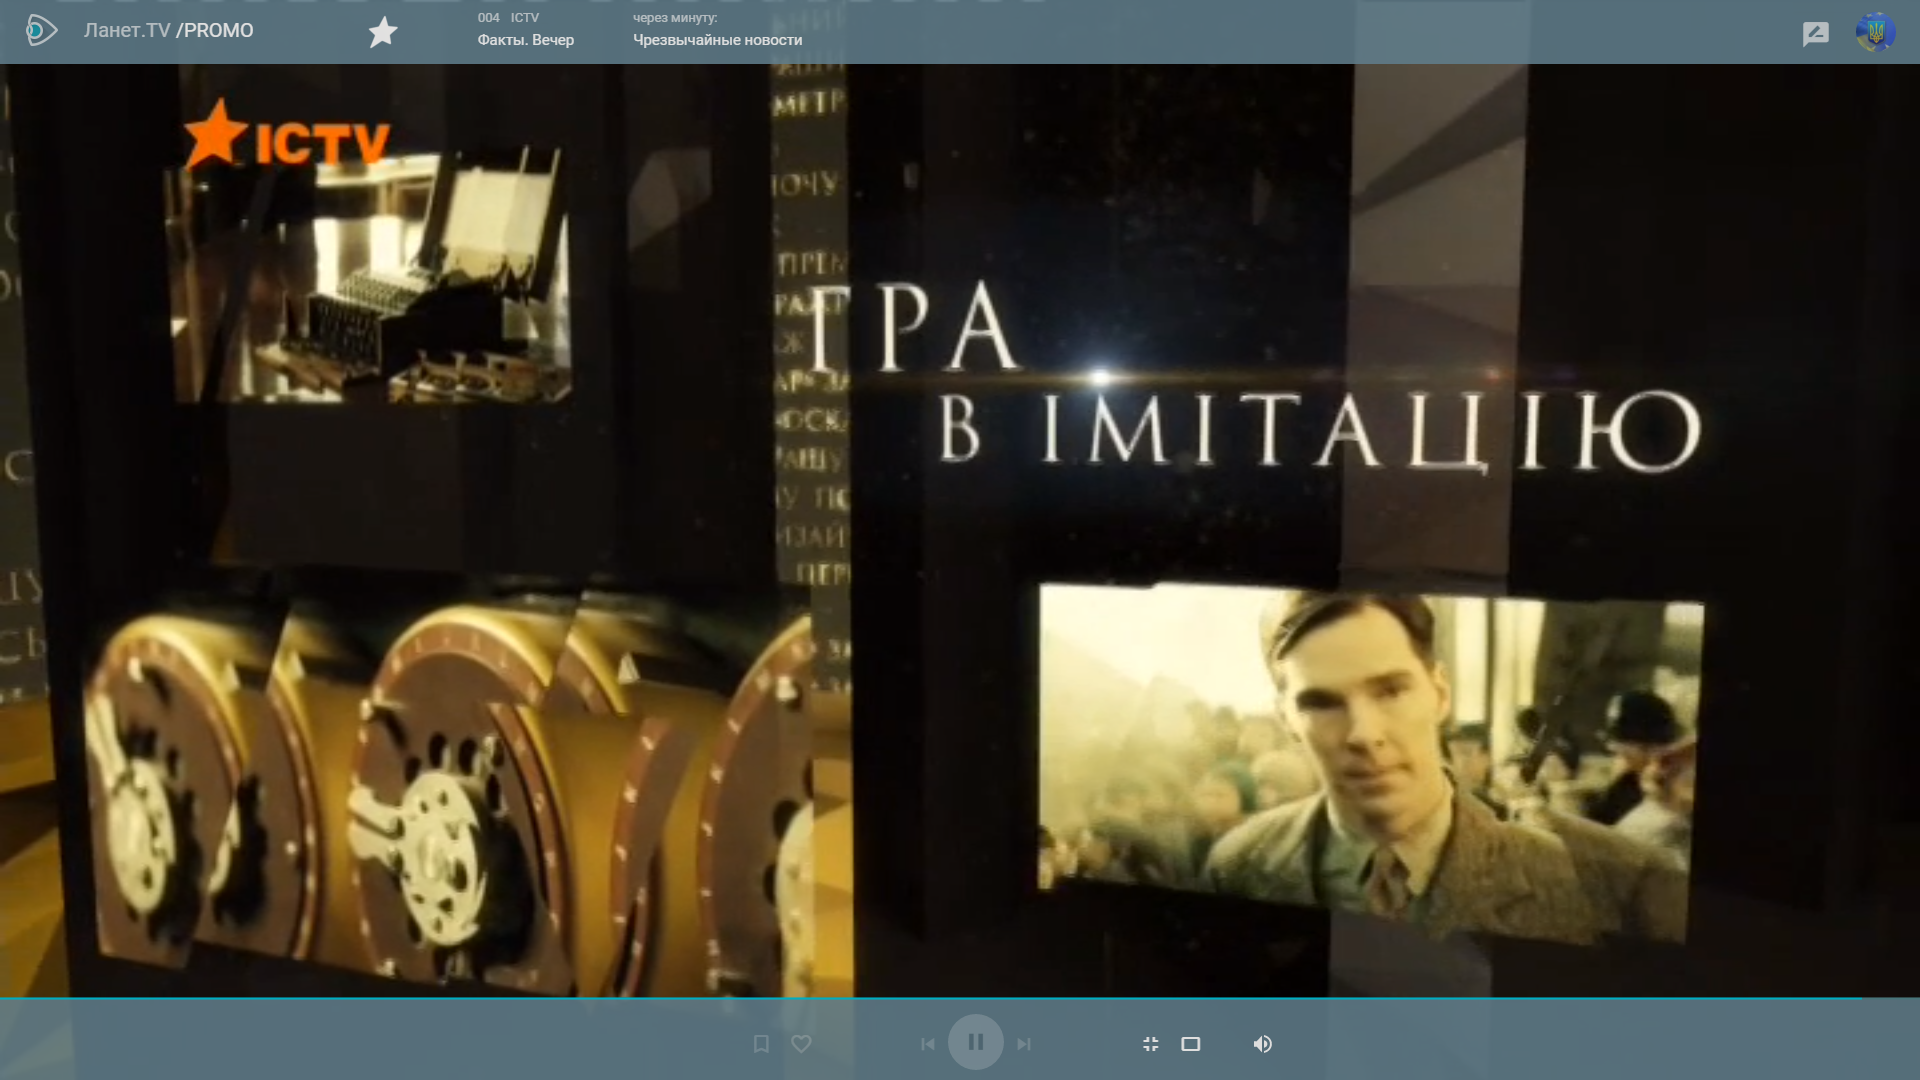The image size is (1920, 1080).
Task: Pause the ICTV video playback
Action: tap(975, 1043)
